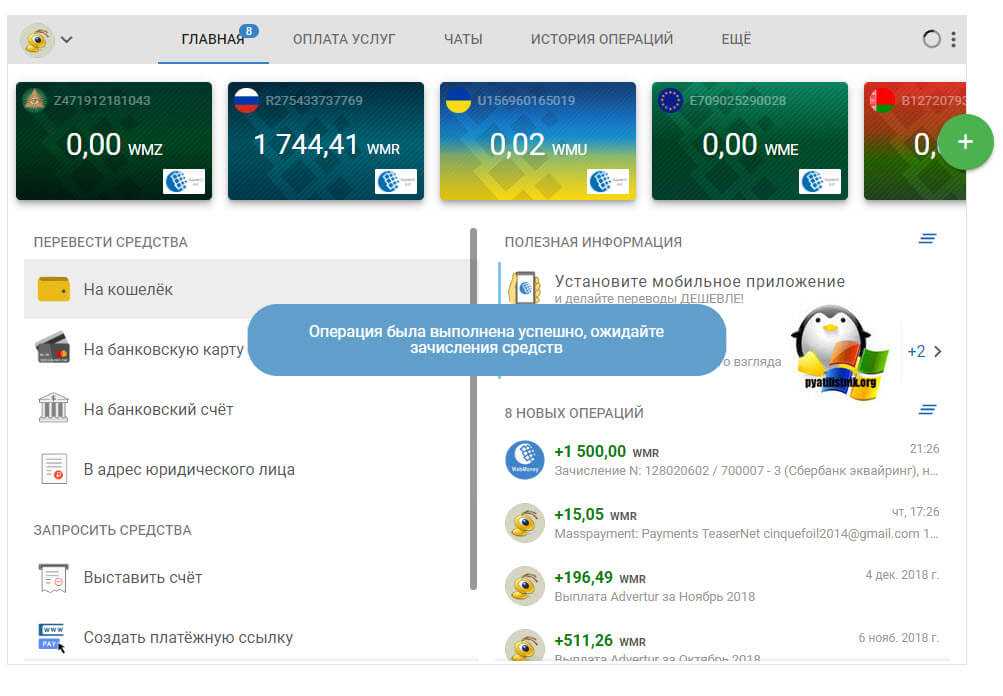Click Установите мобильное приложение link
The width and height of the screenshot is (1003, 696).
tap(699, 282)
